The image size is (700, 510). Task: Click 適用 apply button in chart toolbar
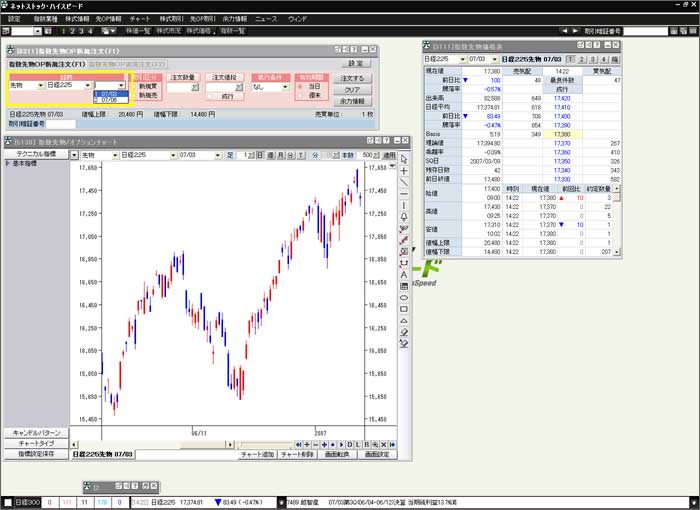click(390, 155)
